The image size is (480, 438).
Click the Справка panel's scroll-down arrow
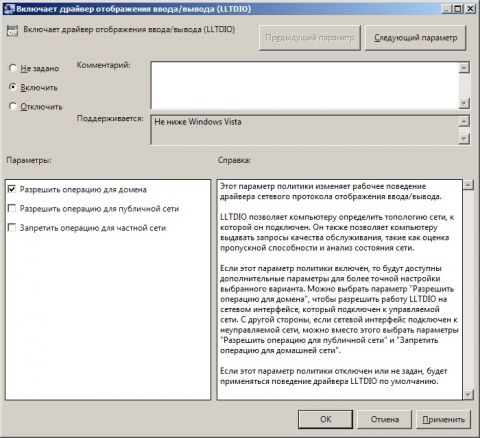(468, 395)
